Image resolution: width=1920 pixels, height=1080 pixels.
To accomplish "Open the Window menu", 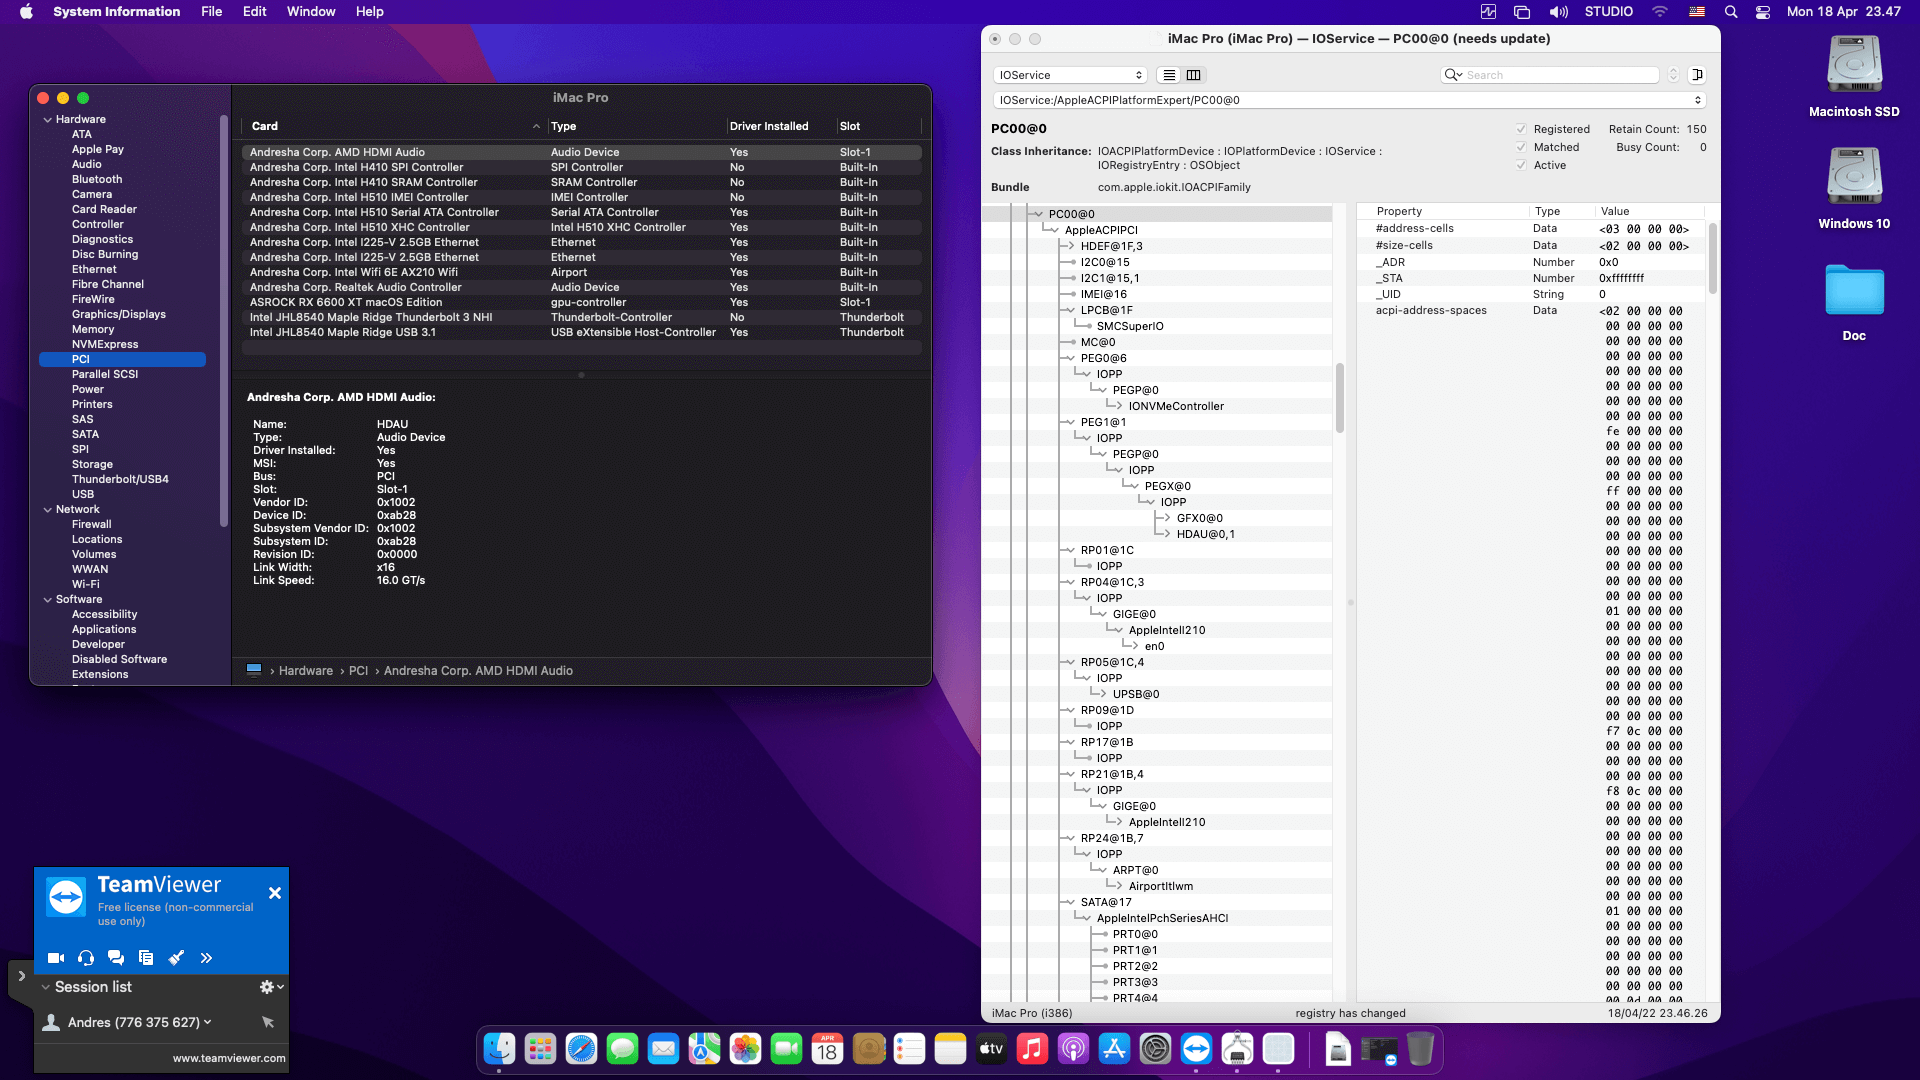I will (x=311, y=12).
